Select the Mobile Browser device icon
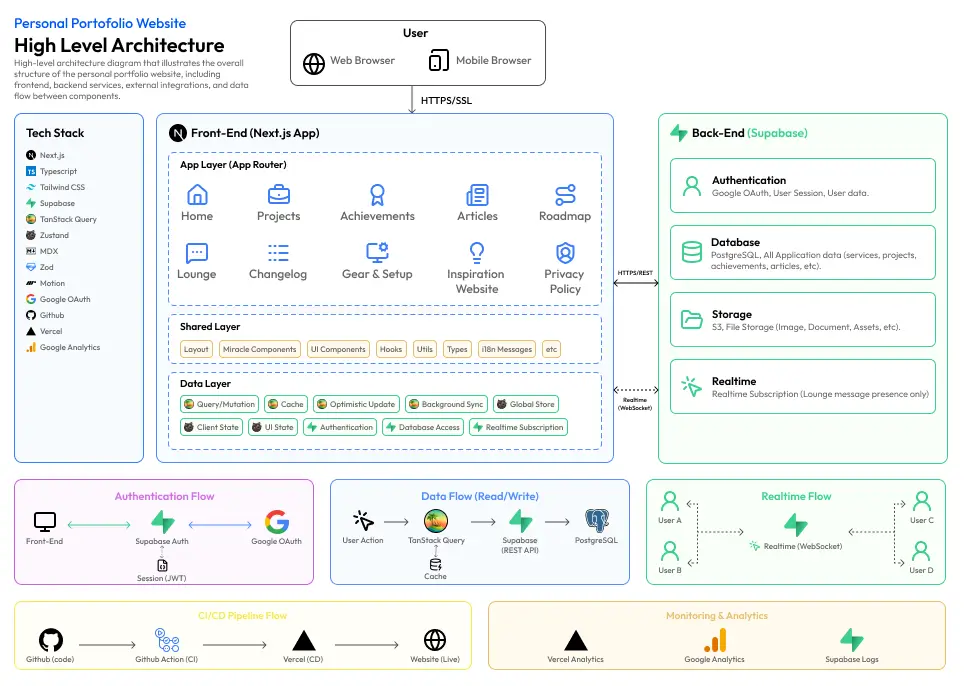Viewport: 966px width, 686px height. (439, 60)
